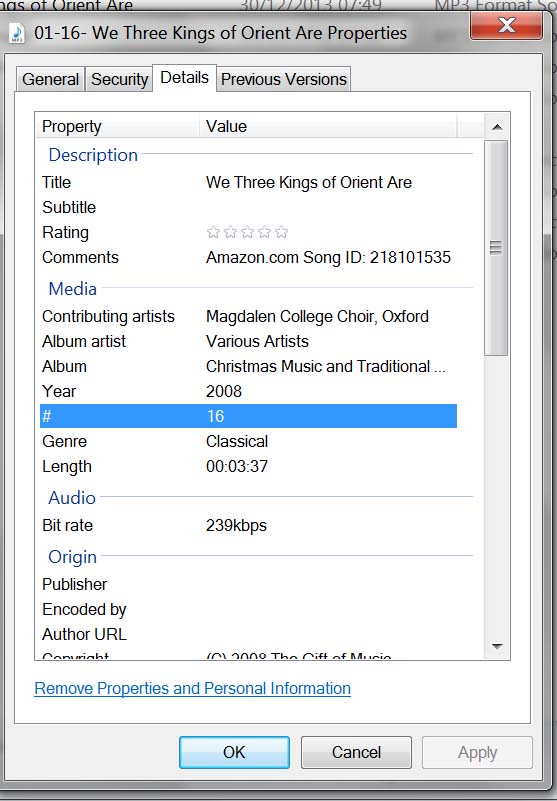The width and height of the screenshot is (557, 801).
Task: Click the OK button
Action: point(234,752)
